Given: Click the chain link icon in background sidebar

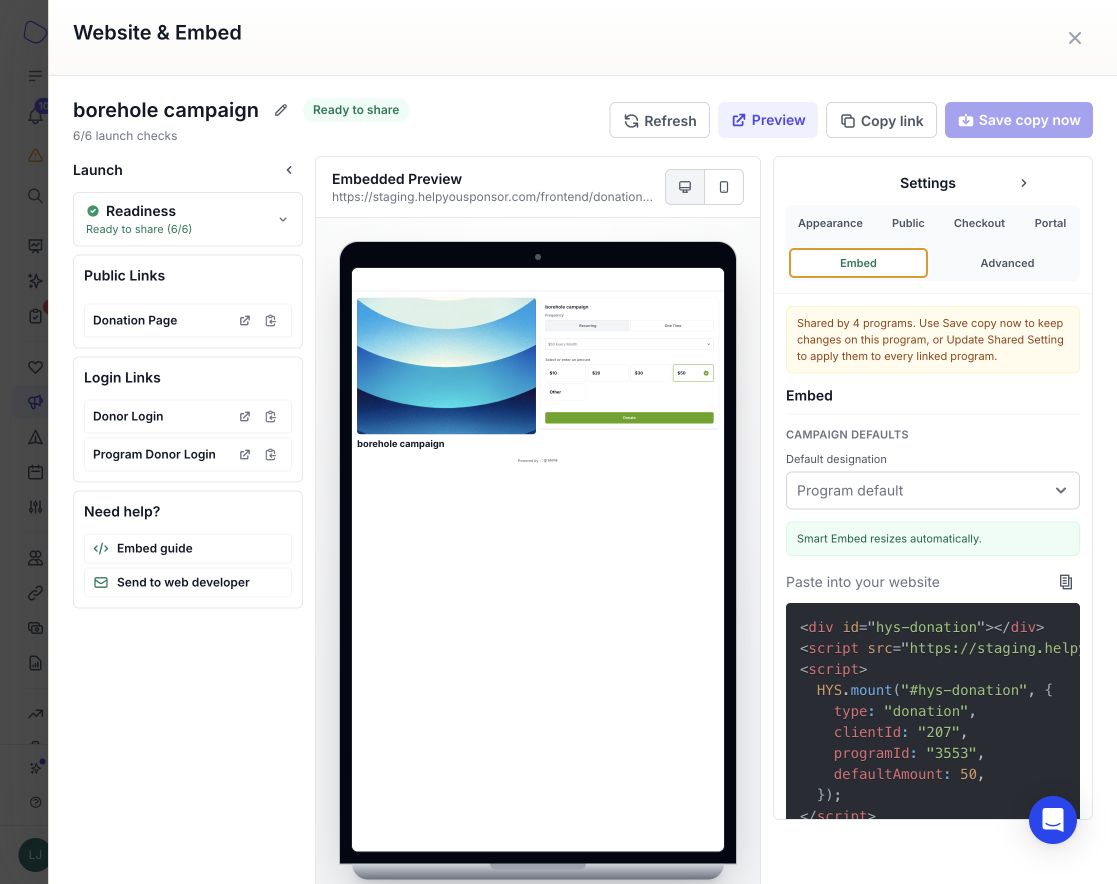Looking at the screenshot, I should coord(35,593).
